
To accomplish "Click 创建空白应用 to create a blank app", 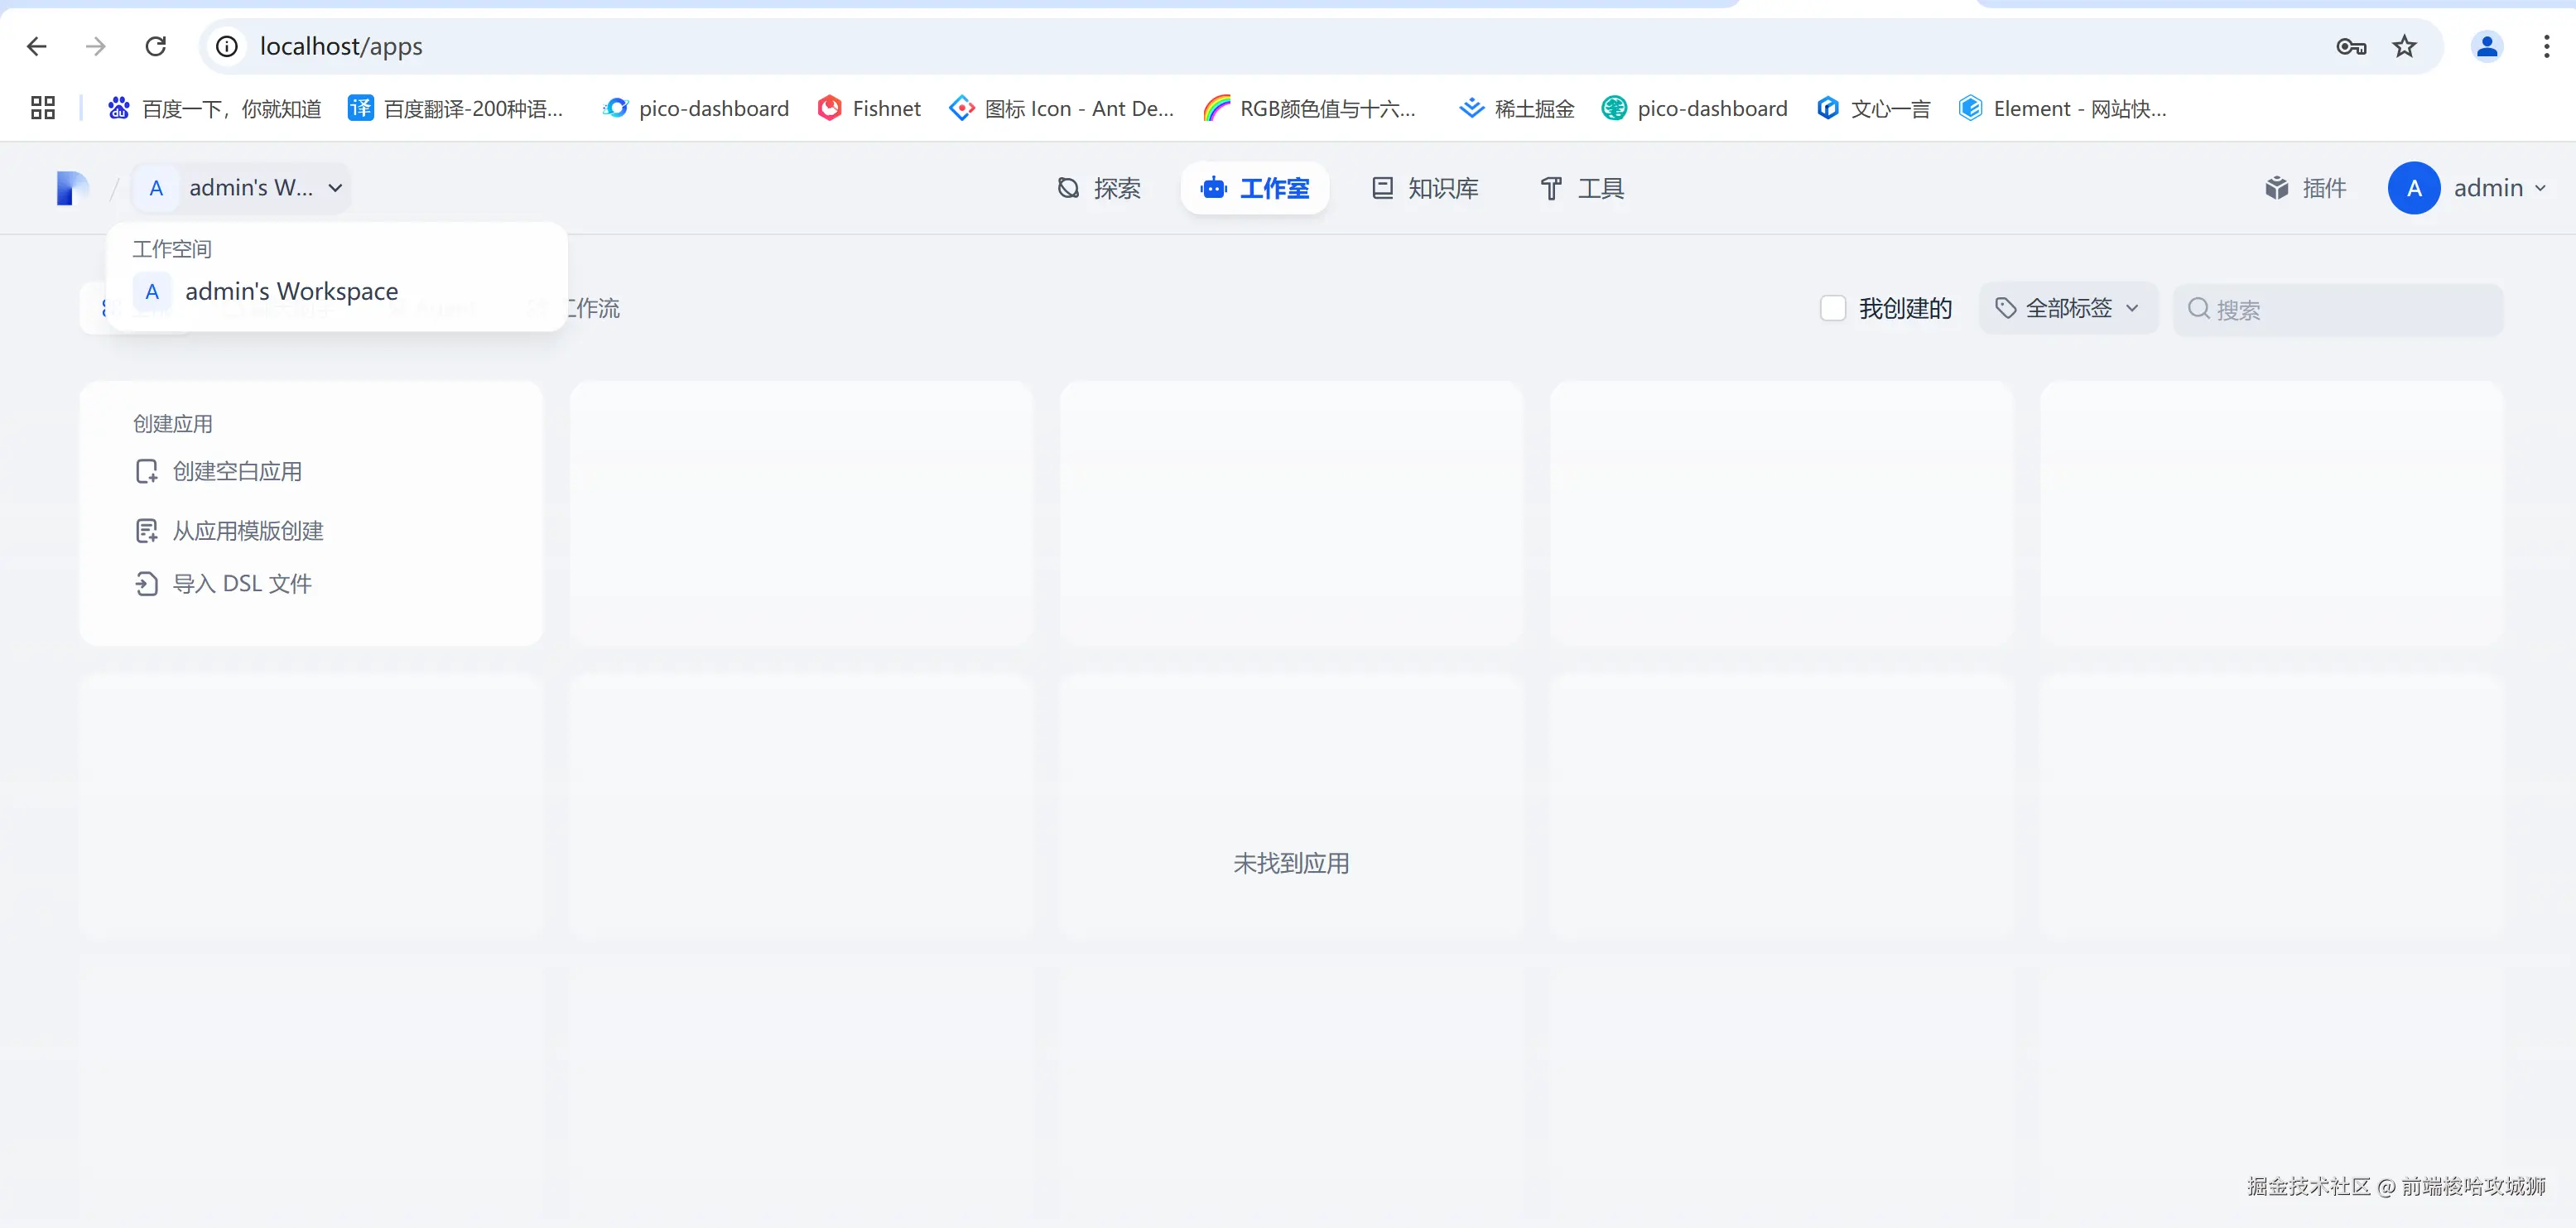I will pos(237,471).
